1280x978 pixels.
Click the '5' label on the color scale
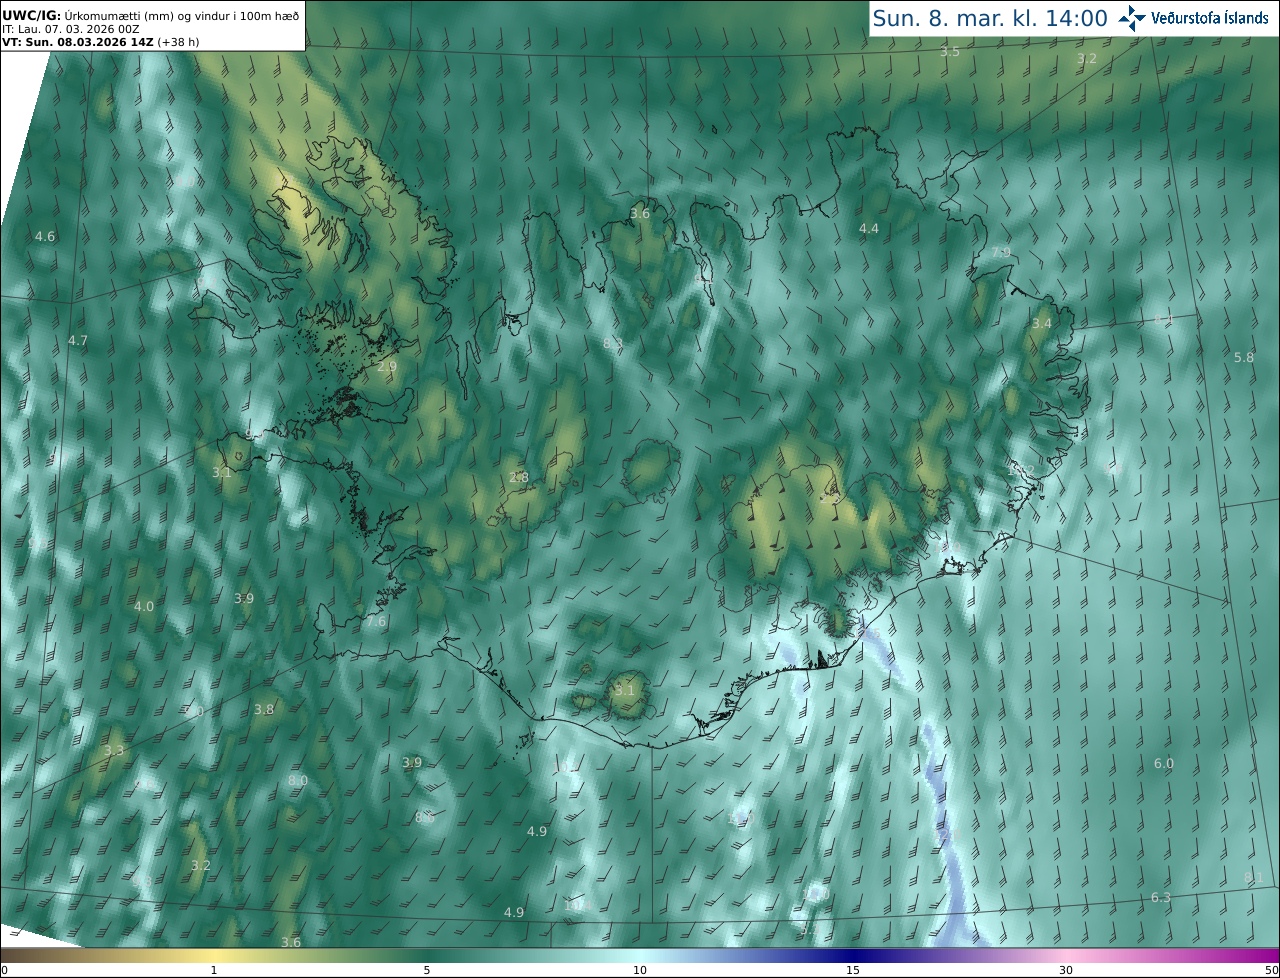(x=427, y=970)
